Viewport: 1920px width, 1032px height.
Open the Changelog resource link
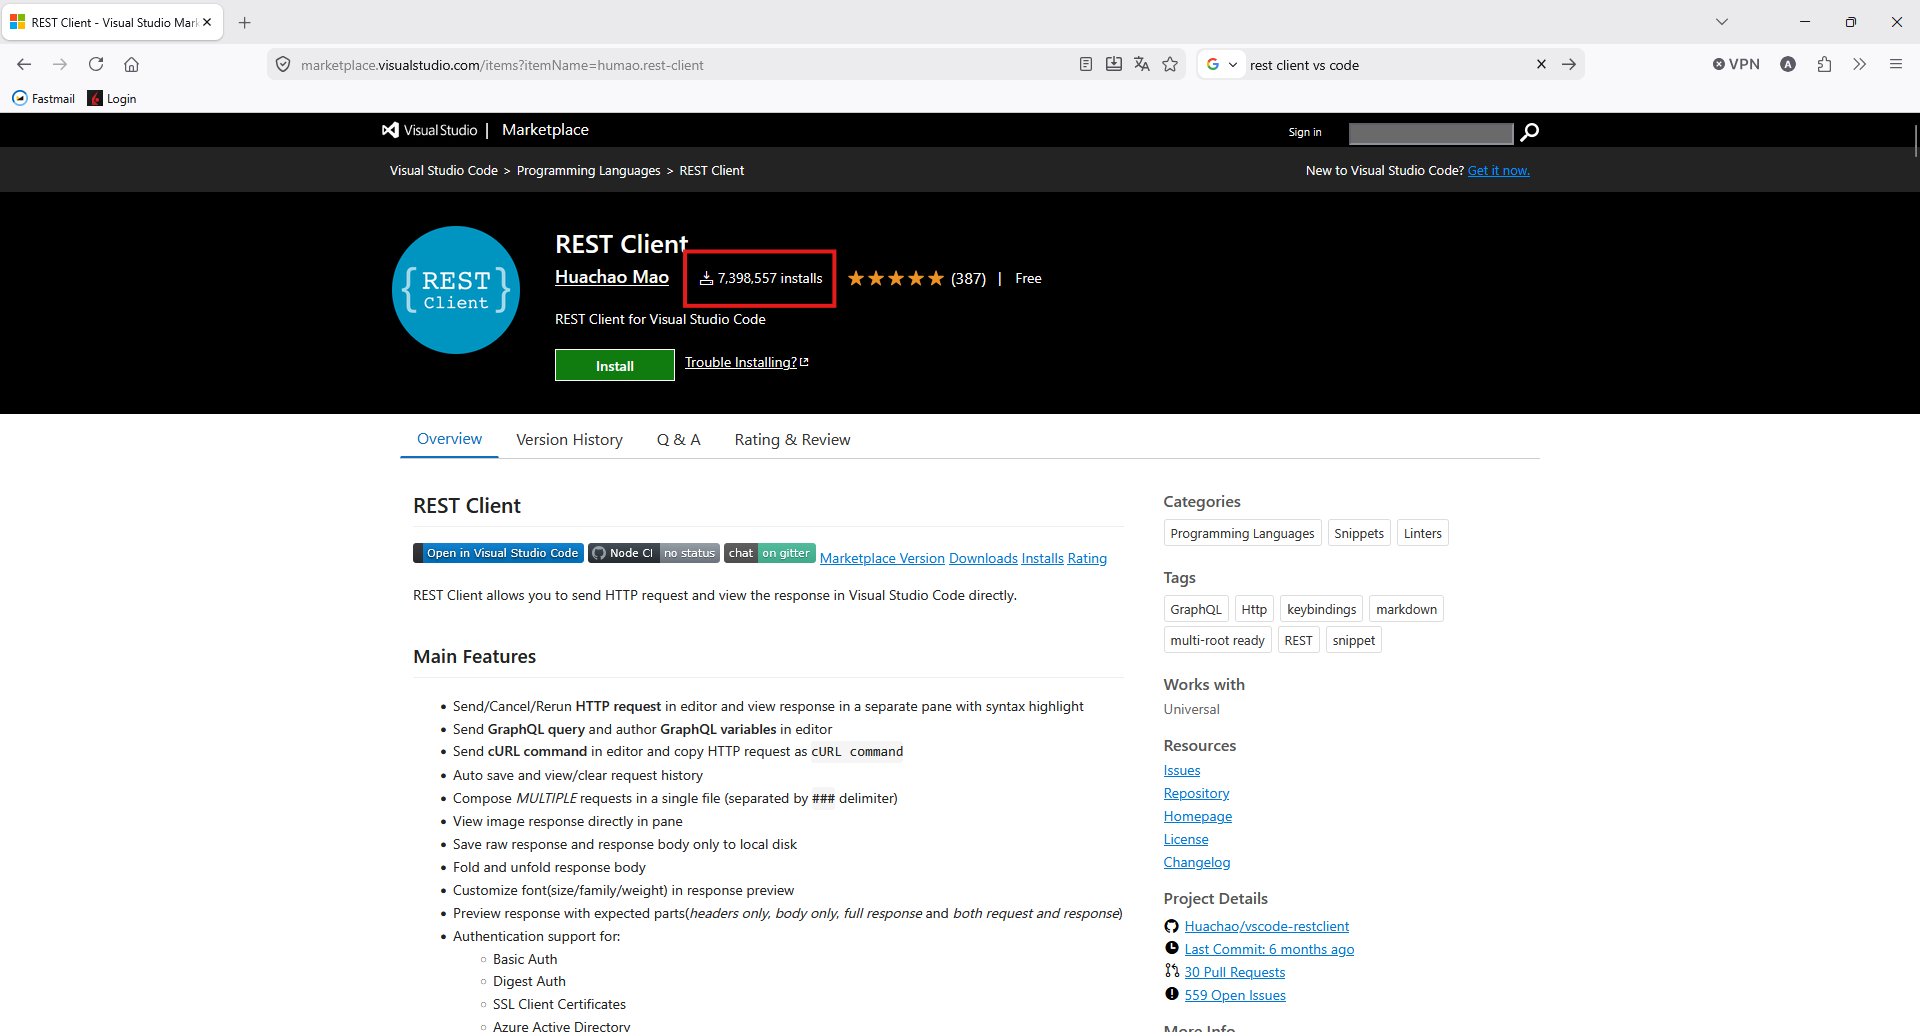click(x=1197, y=863)
